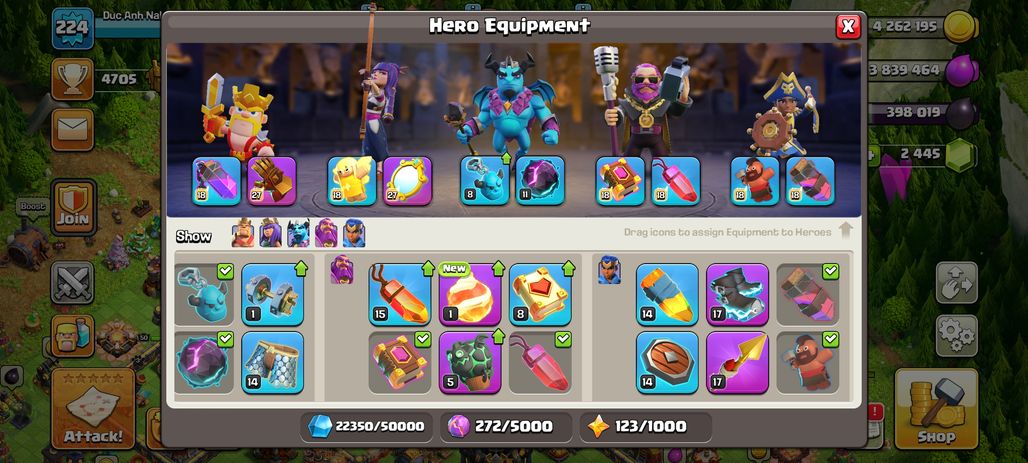Image resolution: width=1028 pixels, height=463 pixels.
Task: Toggle equipped Hog Rider Puppet item
Action: pos(807,362)
